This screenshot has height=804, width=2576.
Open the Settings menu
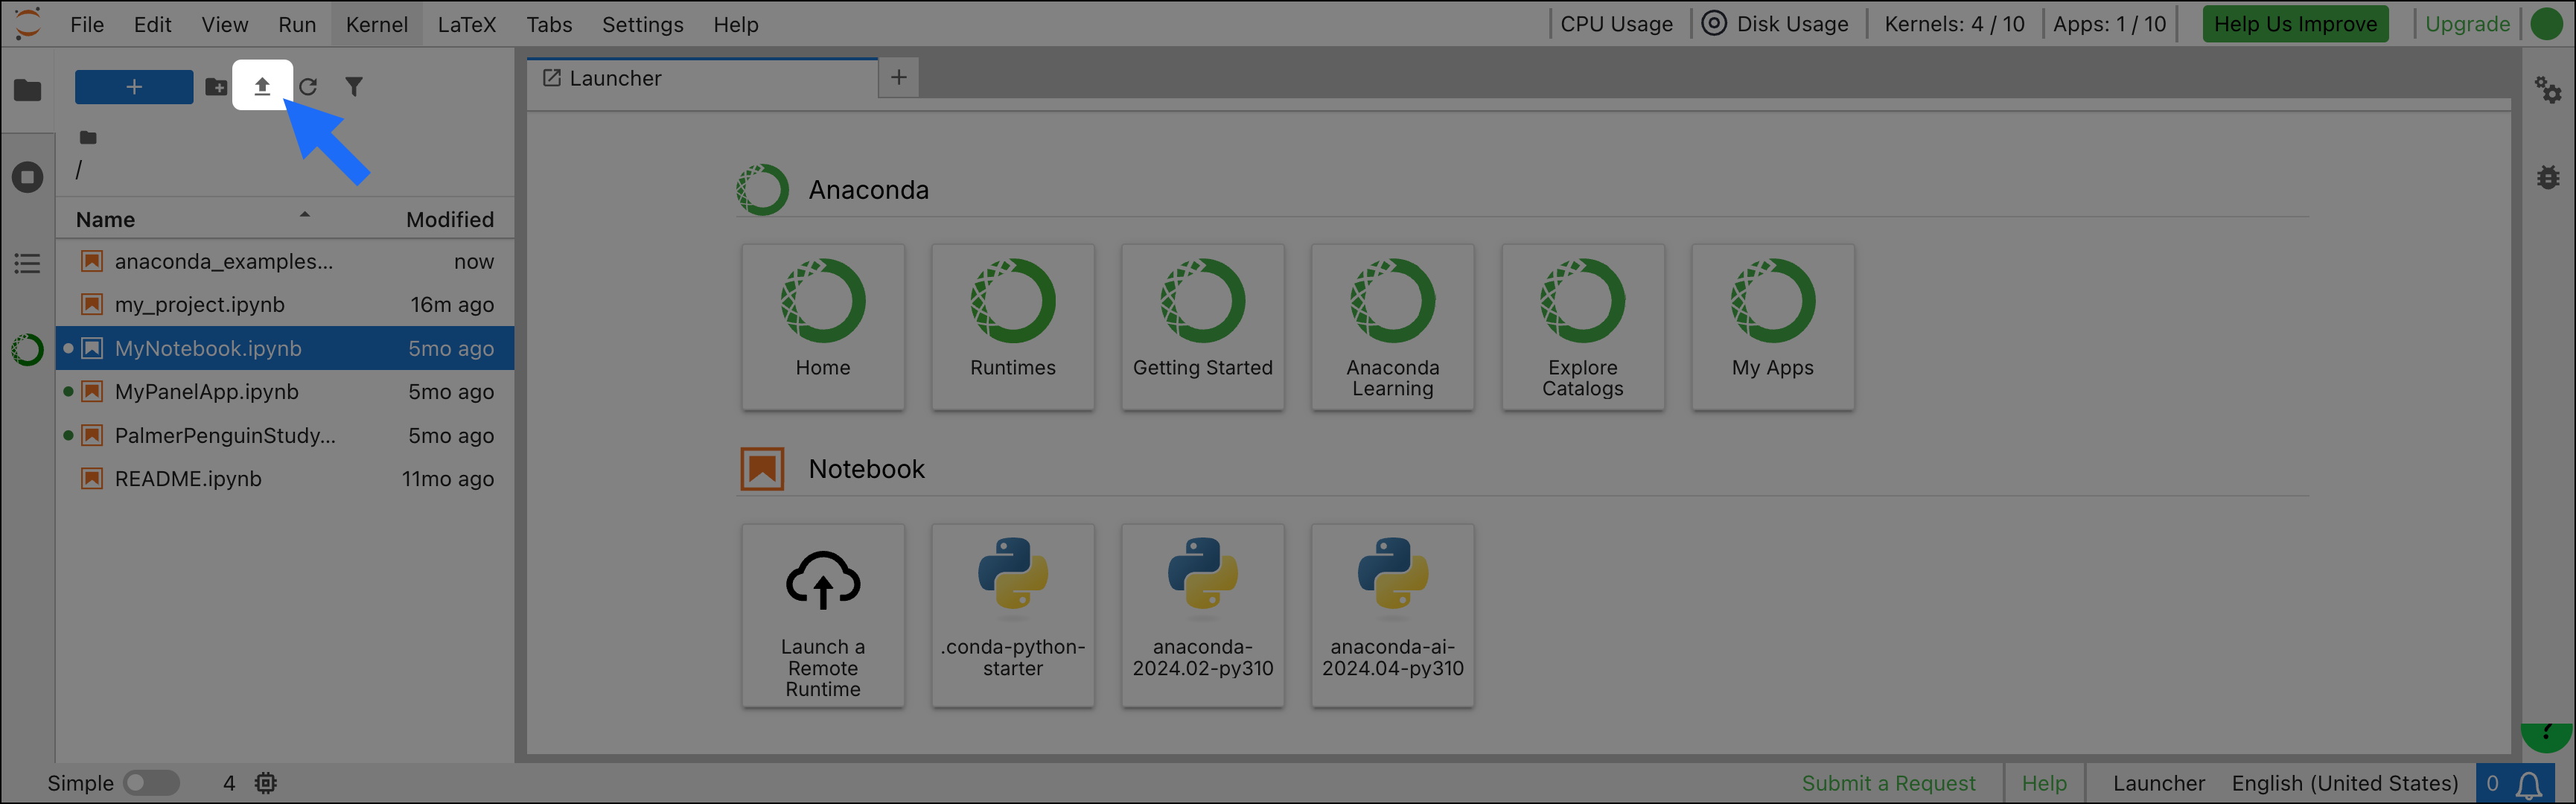coord(642,24)
